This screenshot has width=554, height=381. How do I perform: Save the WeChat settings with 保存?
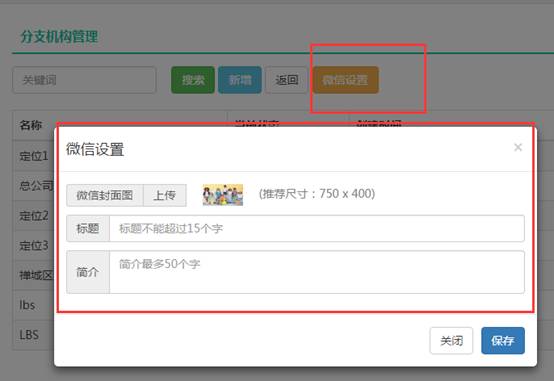click(503, 341)
